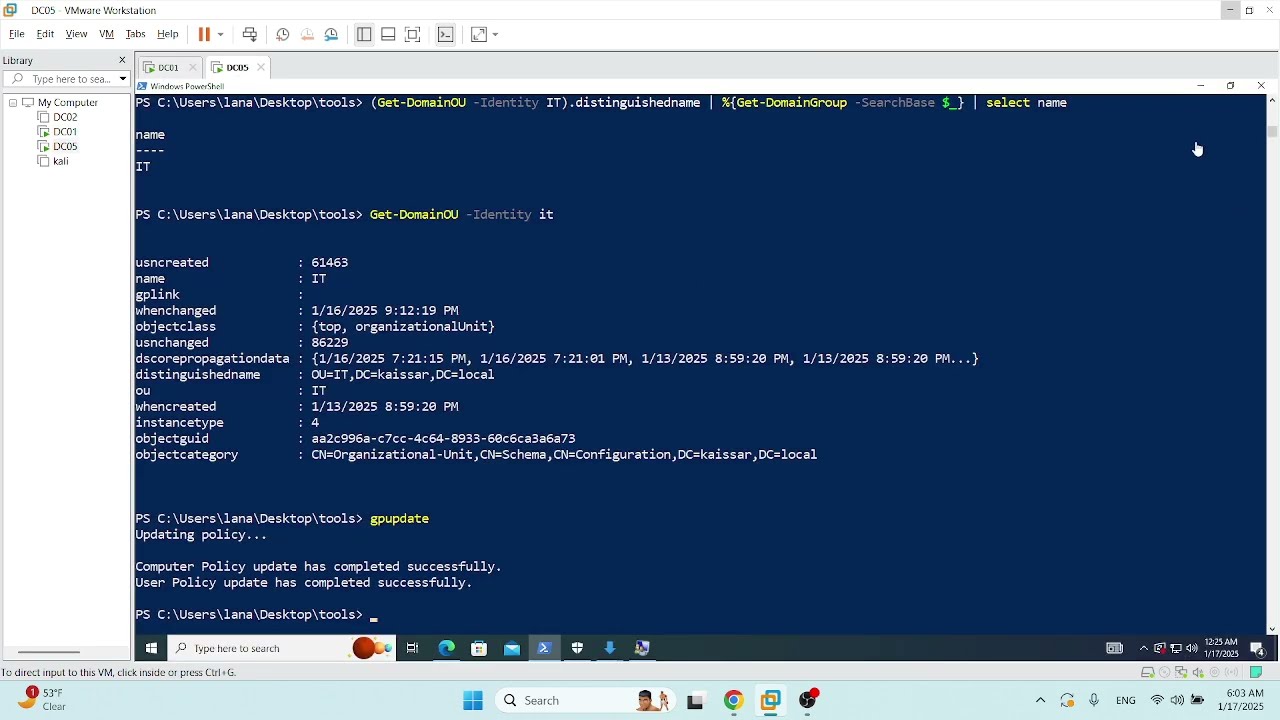Send Ctrl+Alt+Del to the virtual machine
The height and width of the screenshot is (720, 1280).
click(x=250, y=34)
